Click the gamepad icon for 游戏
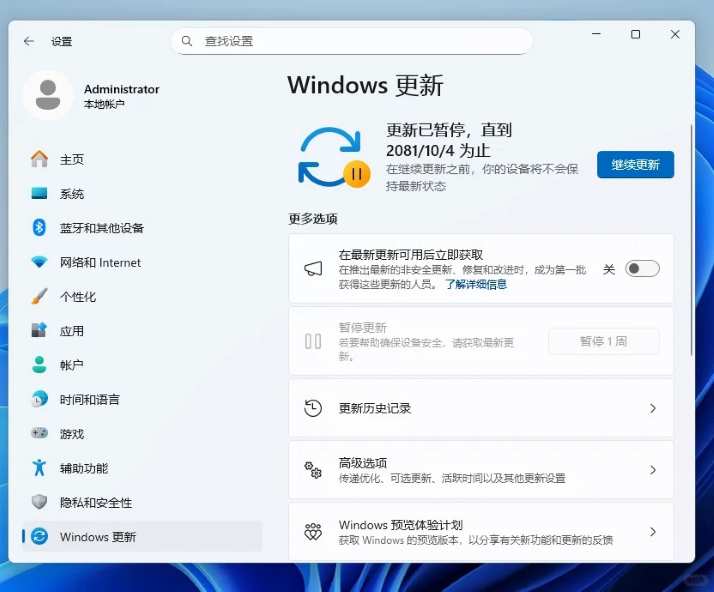Screen dimensions: 714x592 tap(39, 433)
